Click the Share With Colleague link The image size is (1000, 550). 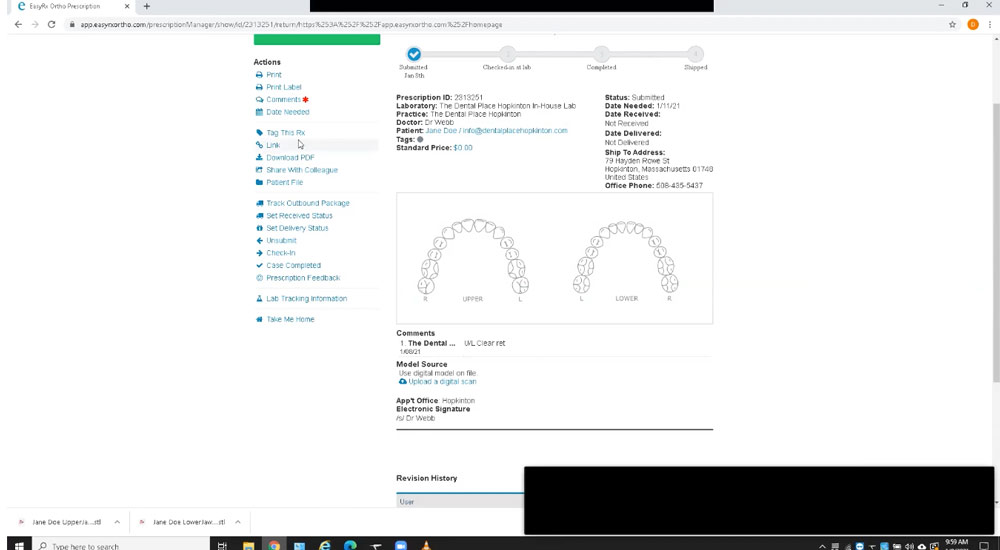[x=301, y=170]
